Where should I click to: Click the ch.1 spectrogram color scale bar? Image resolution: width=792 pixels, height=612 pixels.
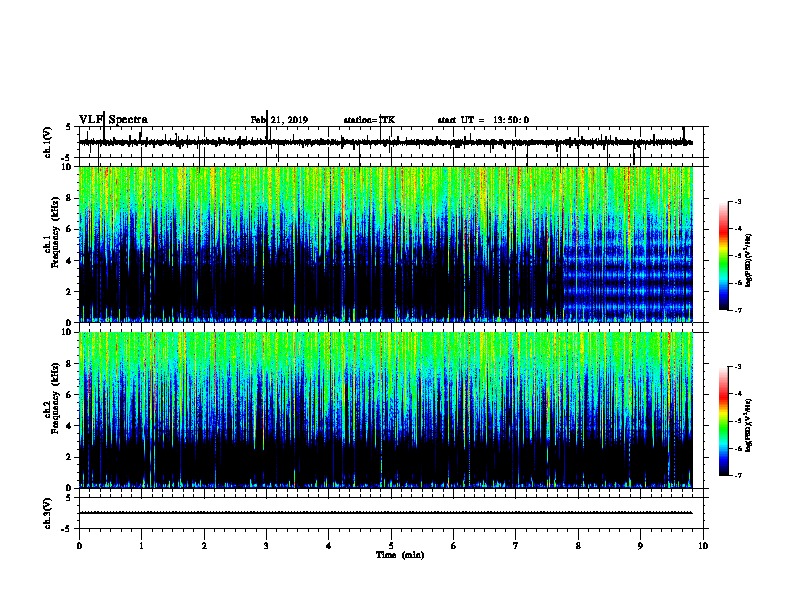pos(723,256)
